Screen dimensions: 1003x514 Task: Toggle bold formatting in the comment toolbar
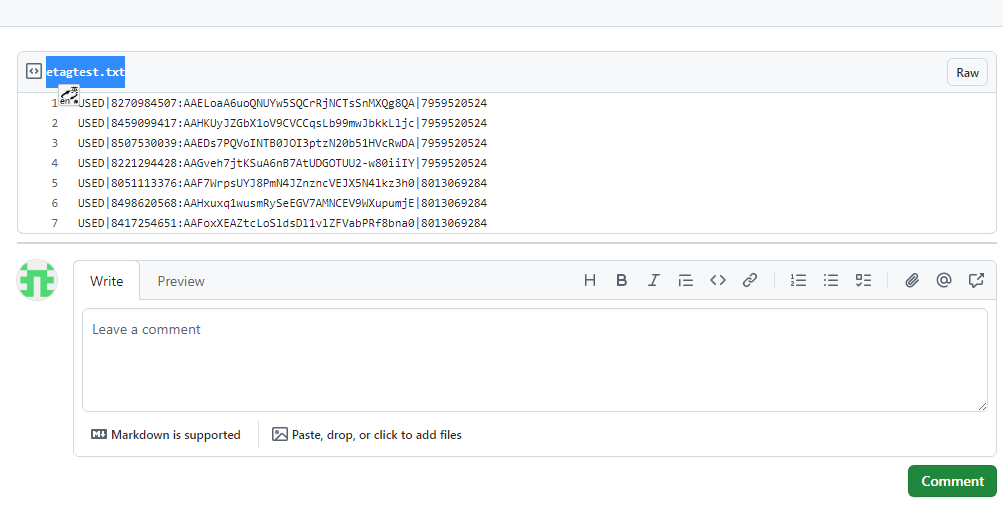621,281
